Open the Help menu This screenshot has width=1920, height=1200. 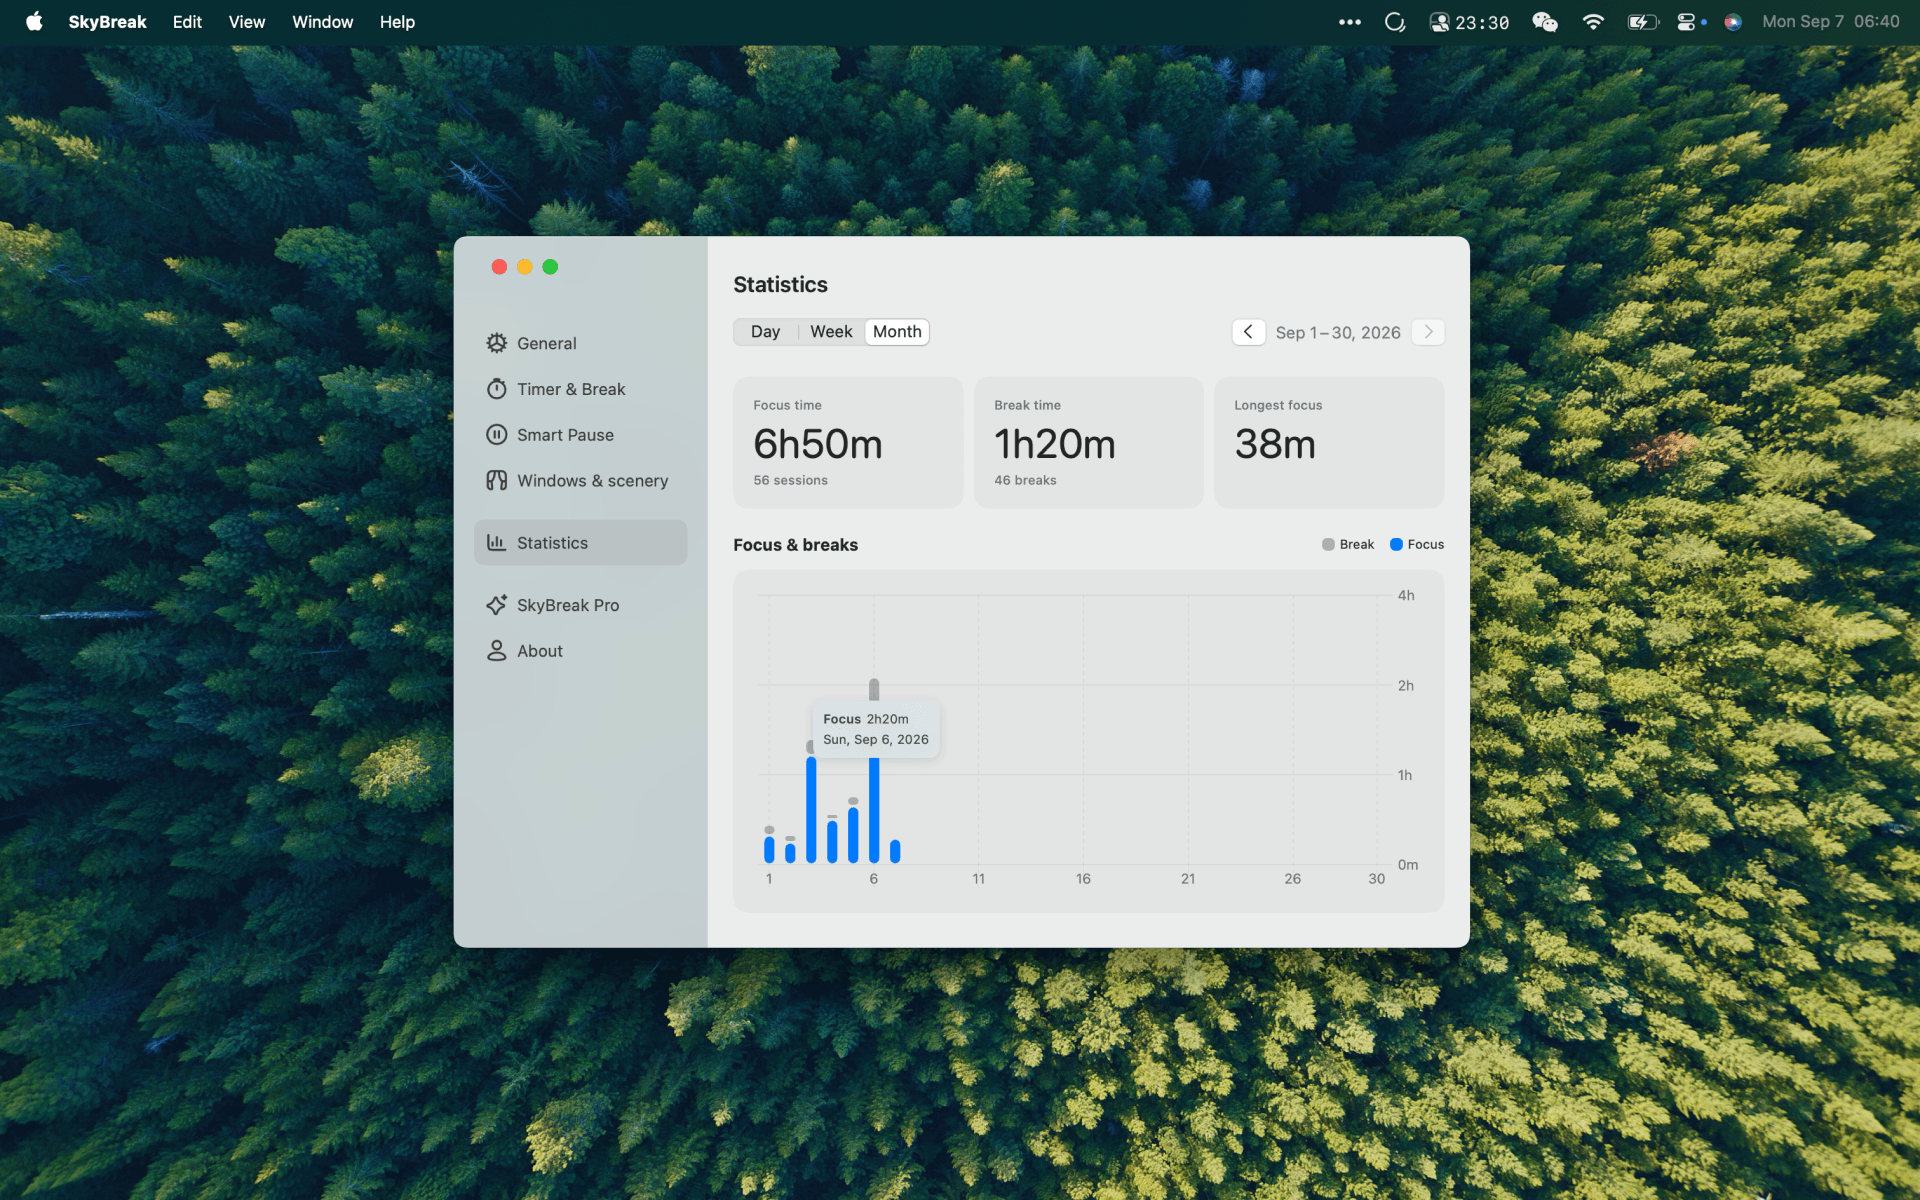tap(397, 22)
